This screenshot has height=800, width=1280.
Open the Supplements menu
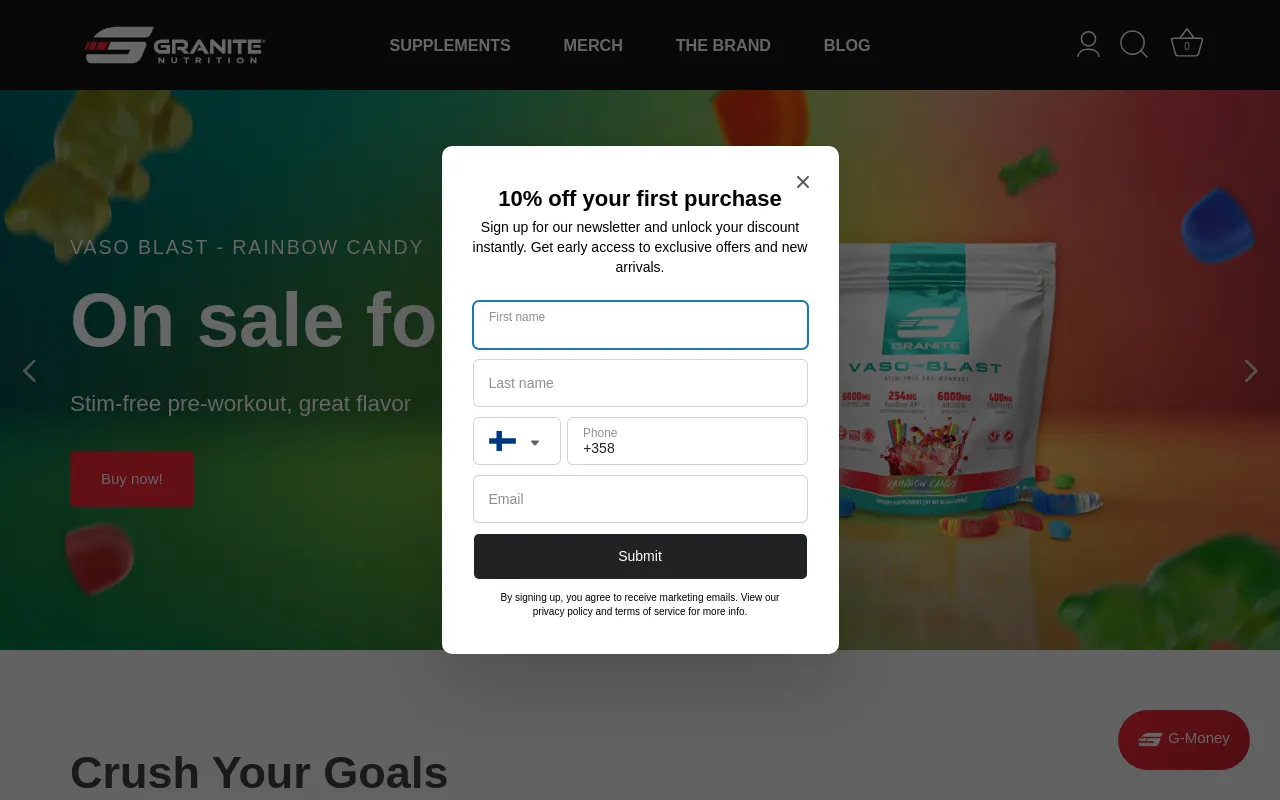pos(450,45)
